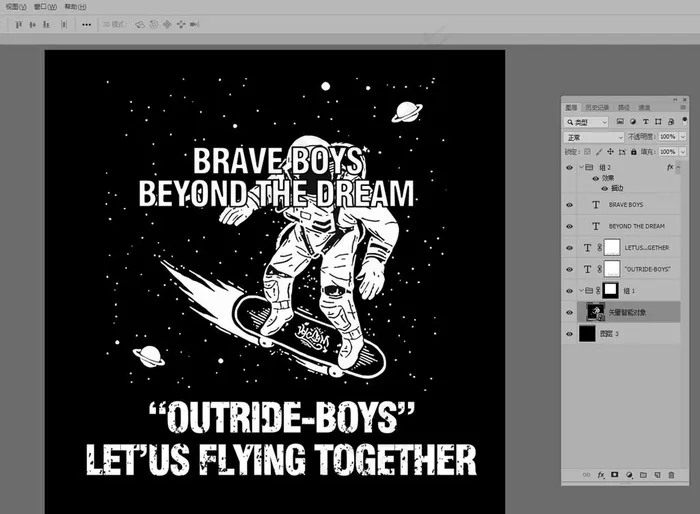Click the align bottom edges icon

click(x=46, y=25)
